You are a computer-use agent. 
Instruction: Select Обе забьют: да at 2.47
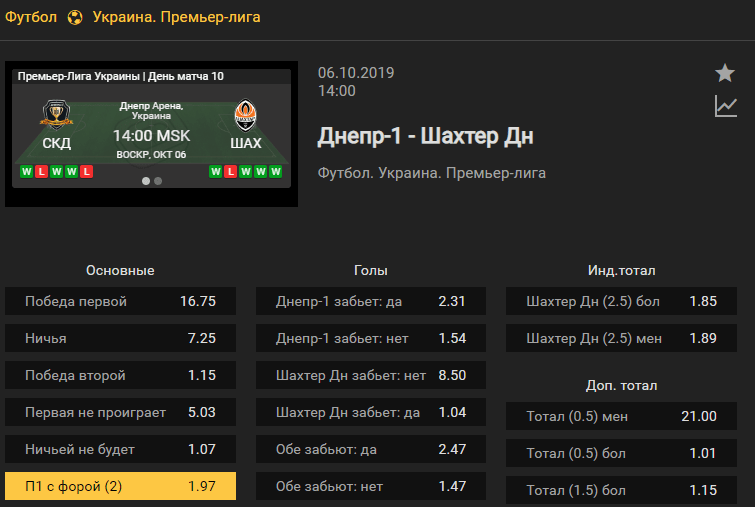[x=371, y=449]
